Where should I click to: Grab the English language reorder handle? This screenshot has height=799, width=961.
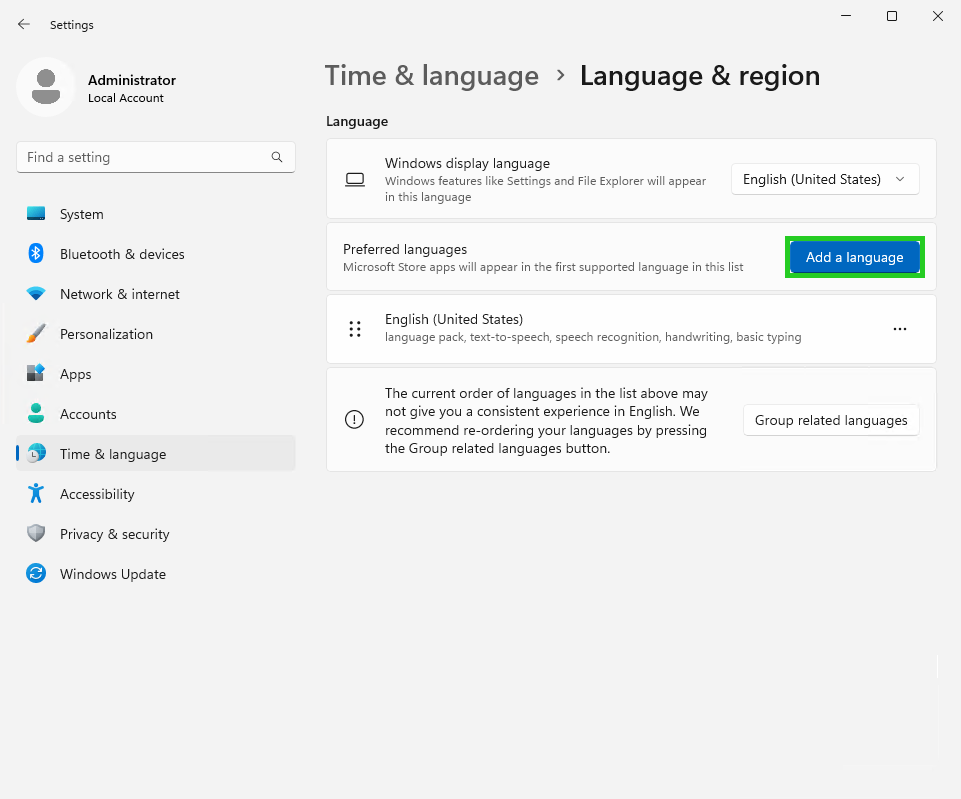[x=355, y=328]
